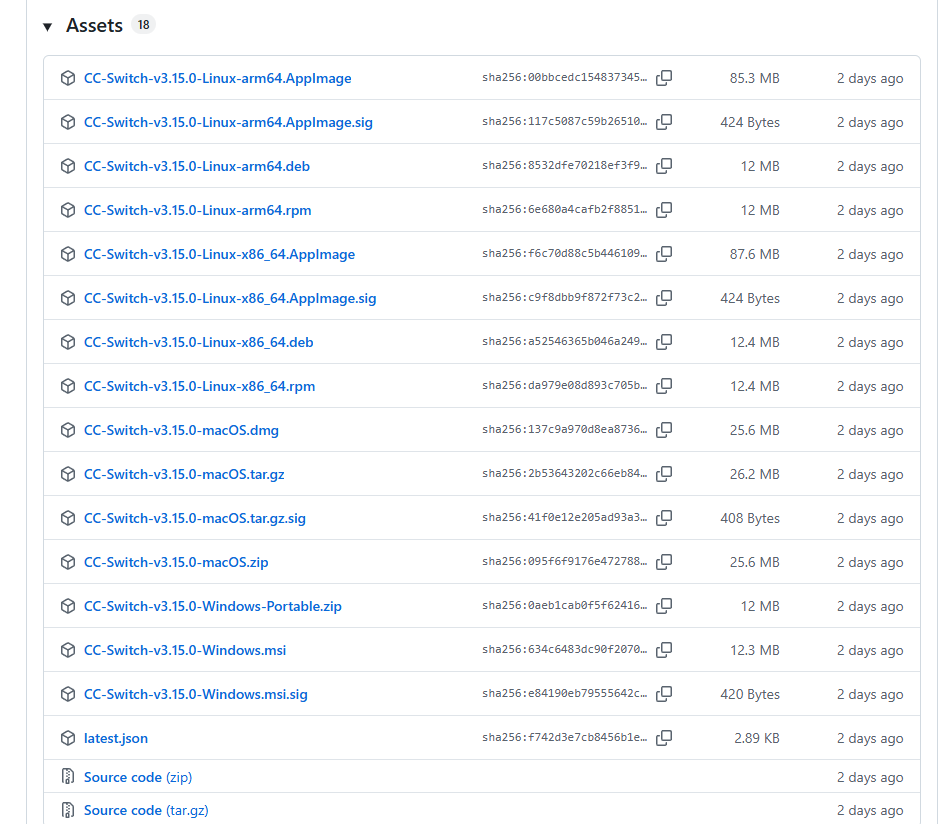Download CC-Switch-v3.15.0-Linux-arm64.rpm
939x824 pixels.
tap(198, 210)
